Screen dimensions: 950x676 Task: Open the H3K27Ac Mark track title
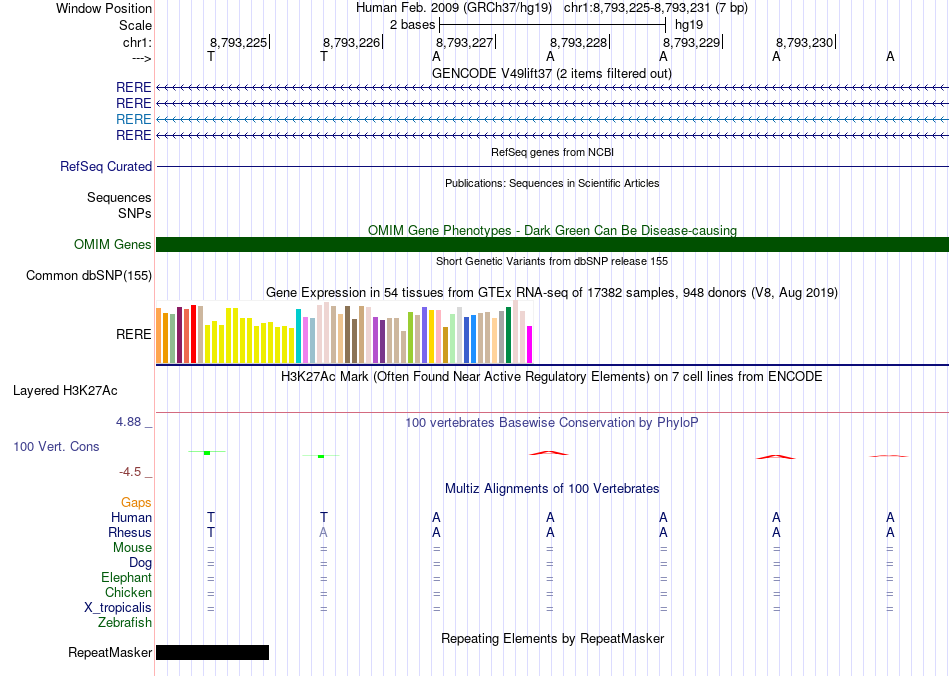(x=552, y=377)
